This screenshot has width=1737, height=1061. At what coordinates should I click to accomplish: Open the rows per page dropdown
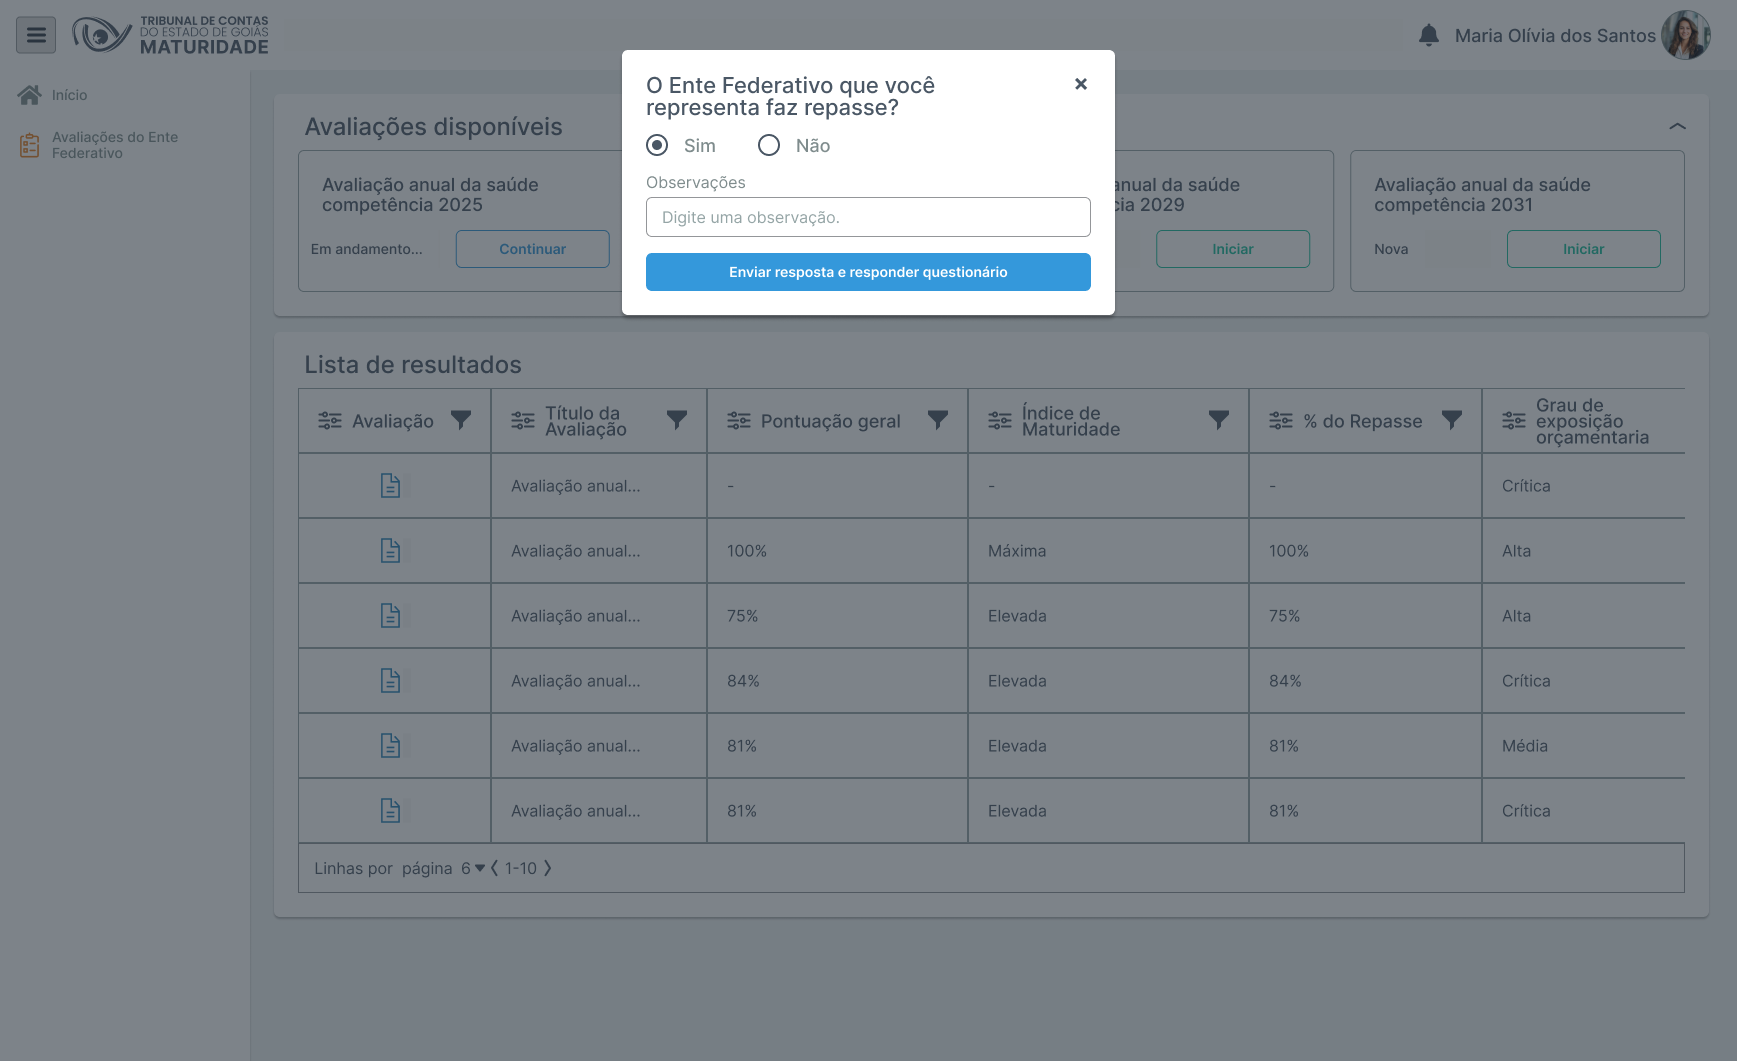click(x=473, y=868)
